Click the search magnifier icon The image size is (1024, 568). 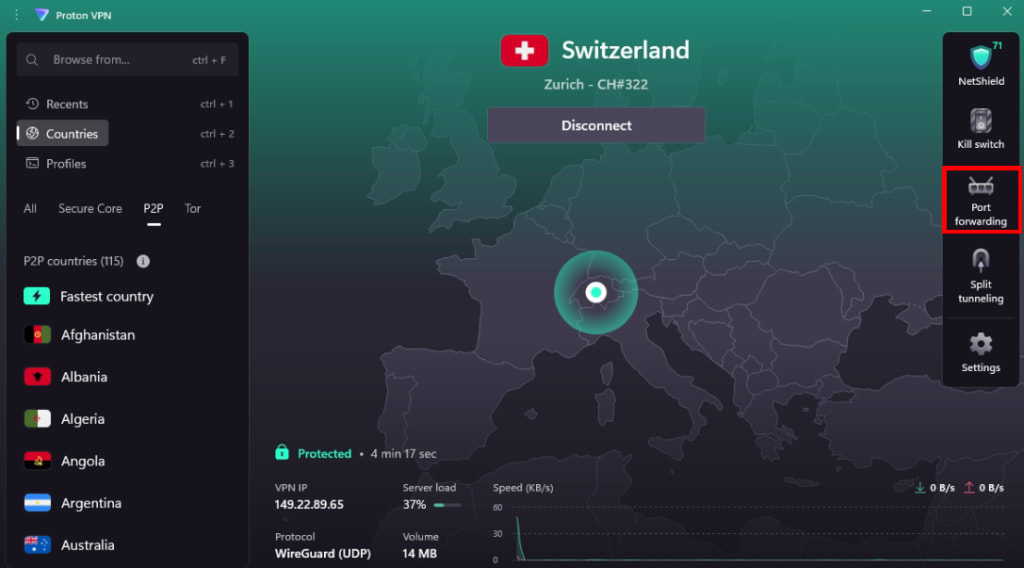(31, 60)
